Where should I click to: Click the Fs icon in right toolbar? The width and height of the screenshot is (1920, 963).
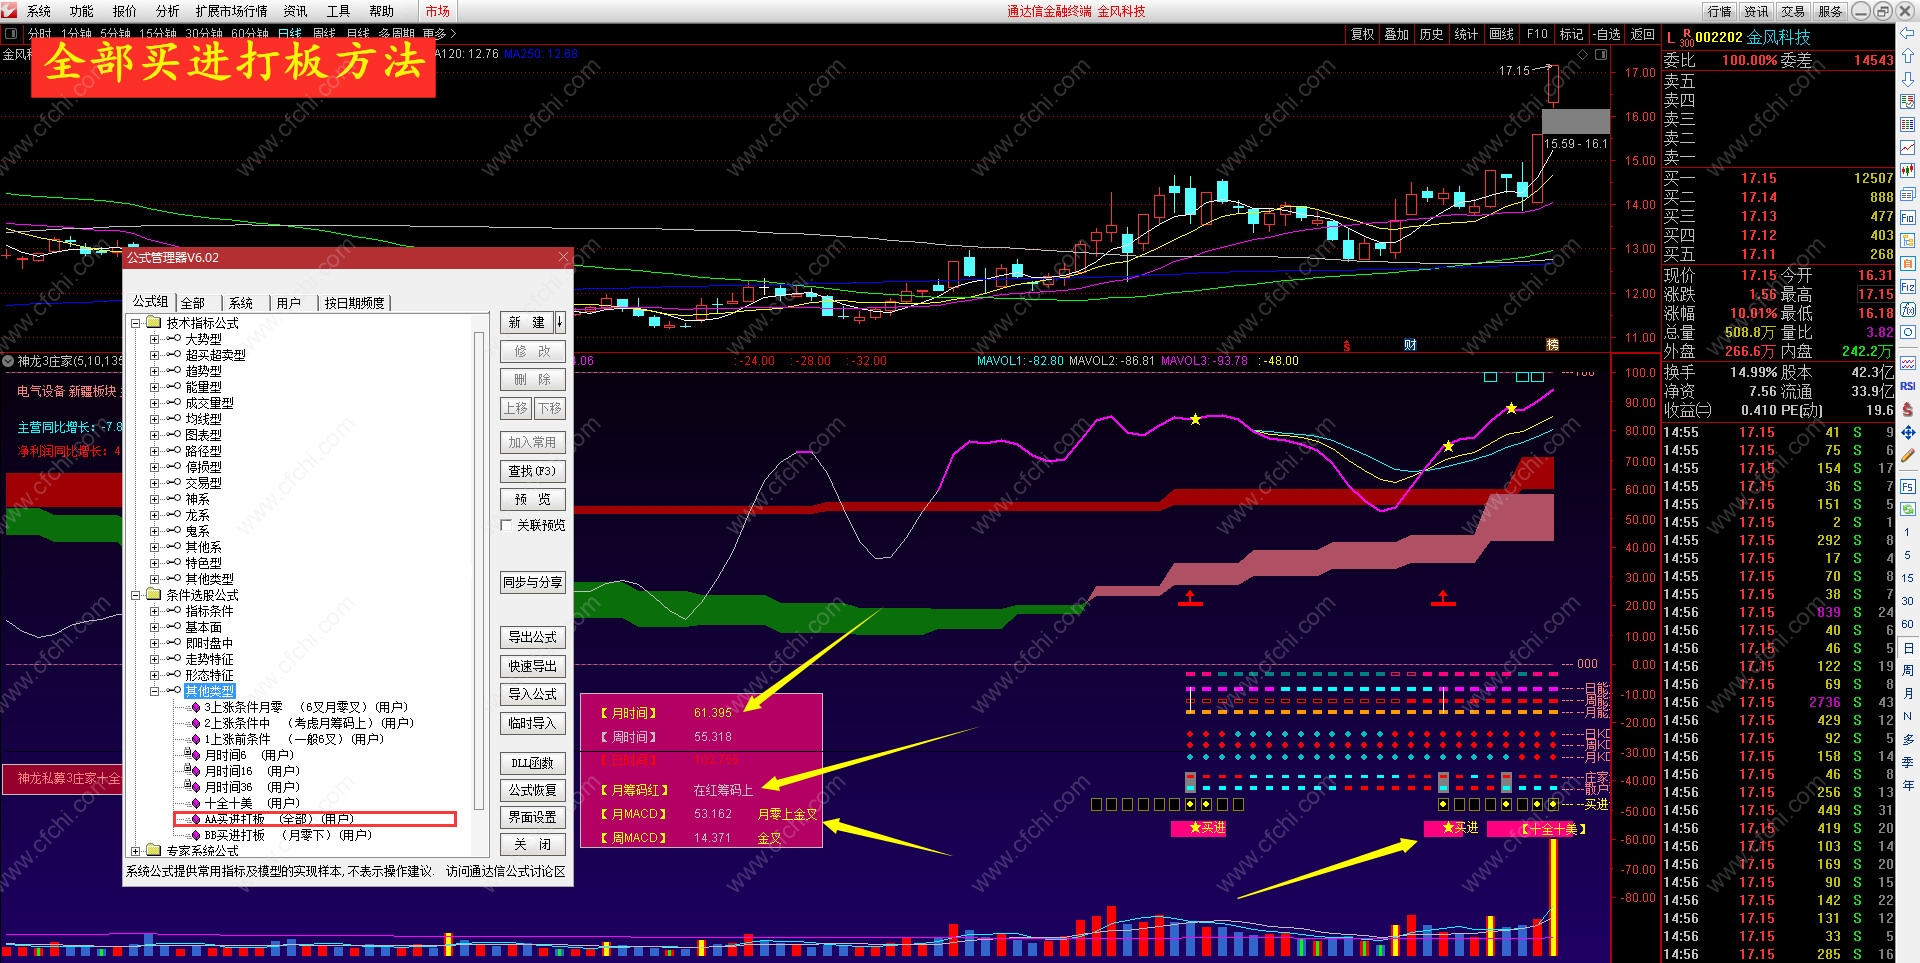point(1907,487)
